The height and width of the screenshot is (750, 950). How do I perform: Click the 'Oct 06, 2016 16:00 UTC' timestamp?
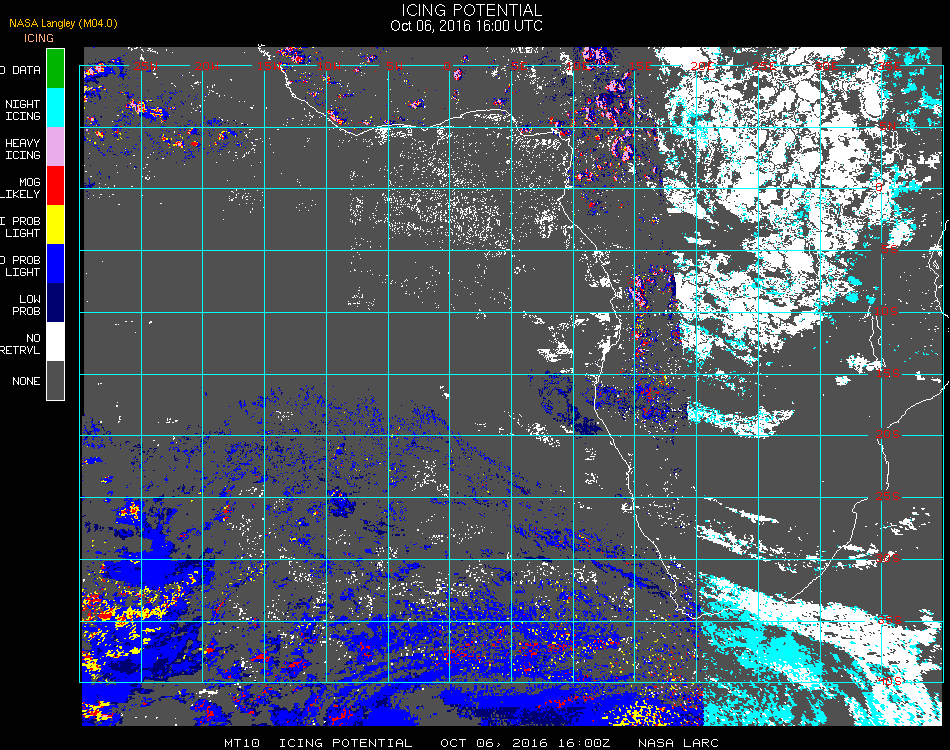pos(467,25)
